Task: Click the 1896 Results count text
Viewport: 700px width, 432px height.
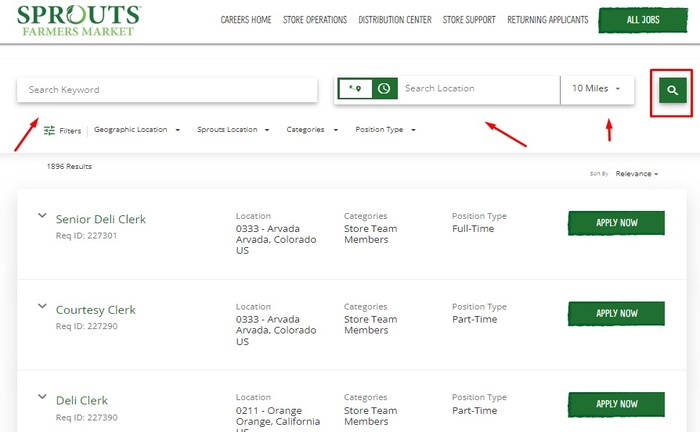Action: click(69, 166)
